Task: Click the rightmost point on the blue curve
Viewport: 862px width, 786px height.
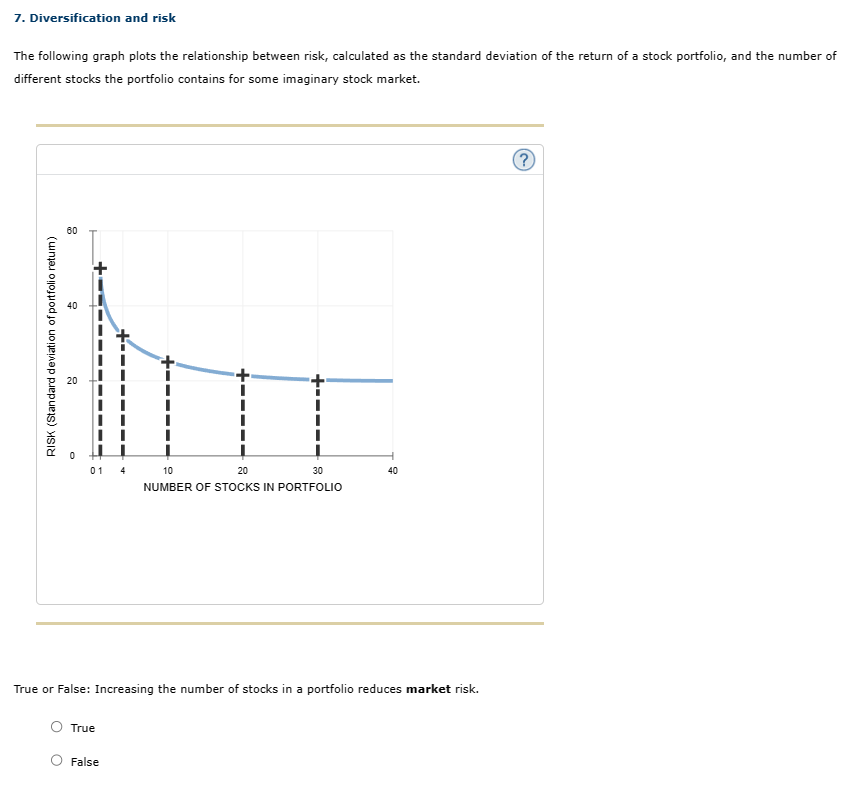Action: 388,380
